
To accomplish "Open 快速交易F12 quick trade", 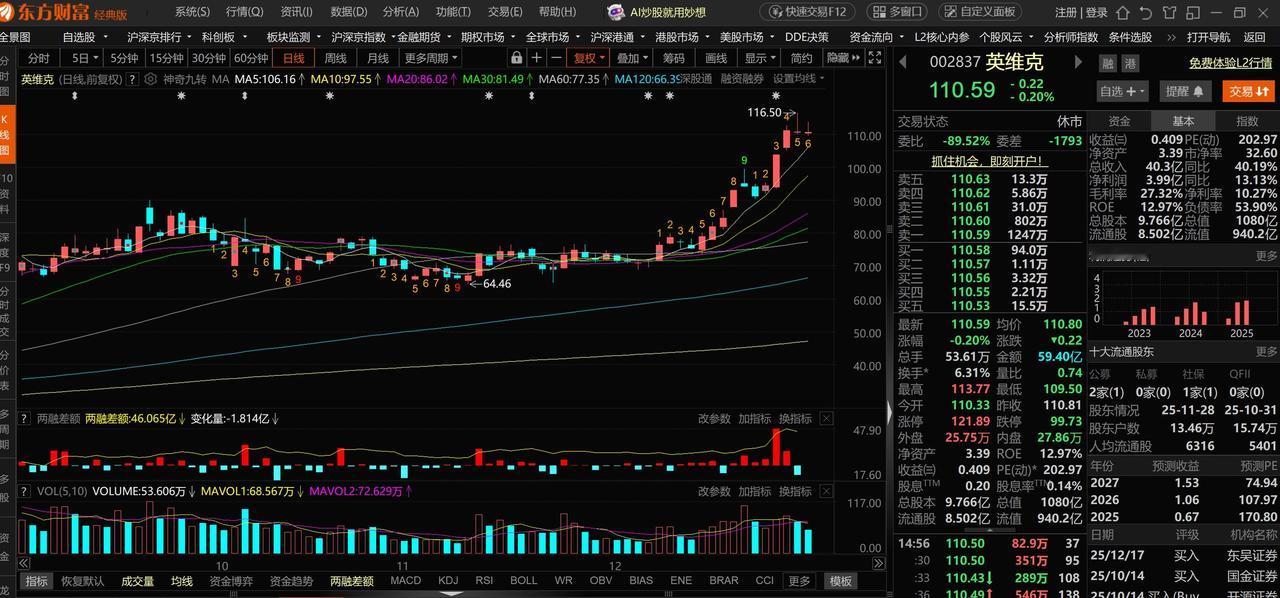I will coord(808,12).
